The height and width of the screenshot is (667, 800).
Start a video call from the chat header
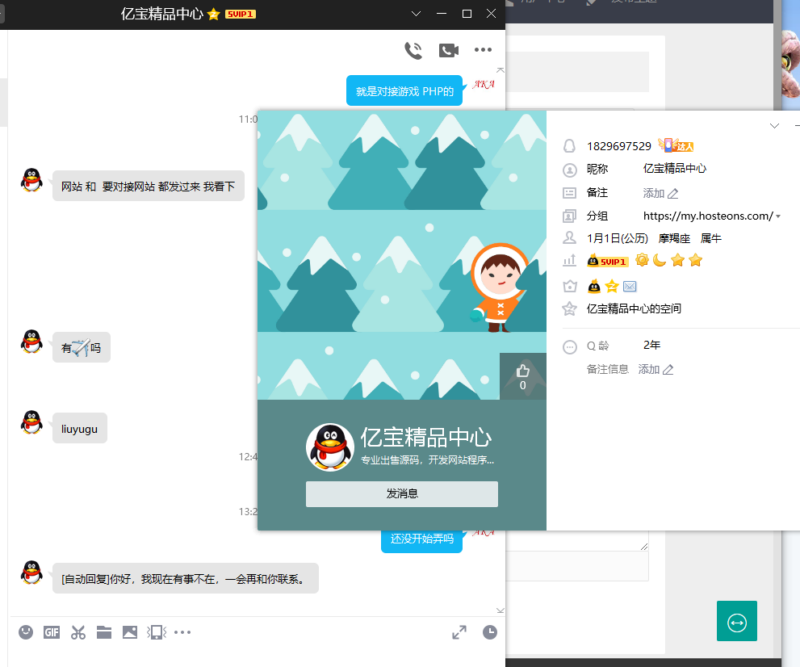[x=447, y=49]
